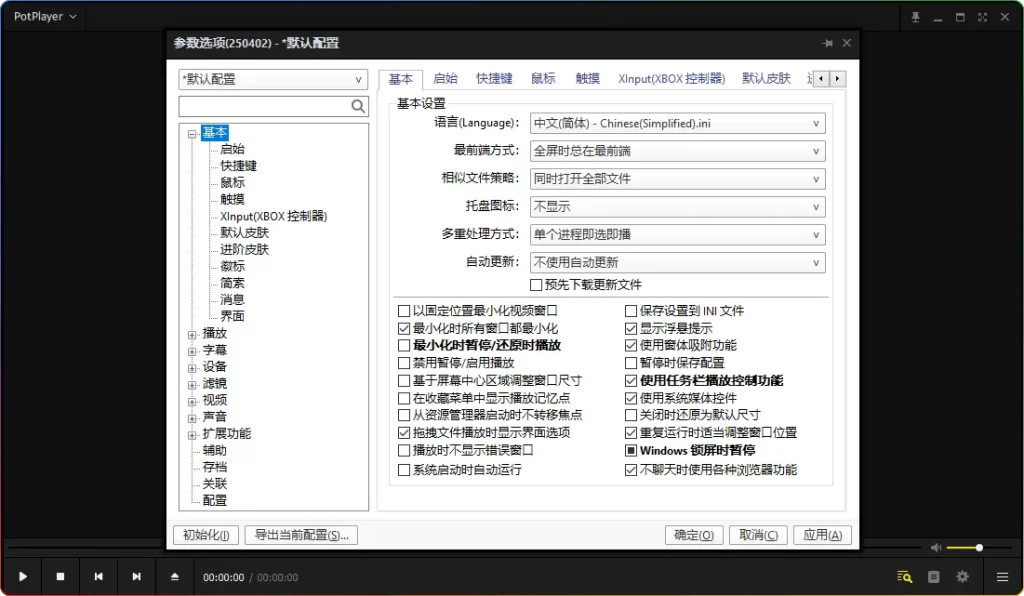Open the 语言(Language) dropdown
This screenshot has width=1024, height=596.
[x=677, y=123]
